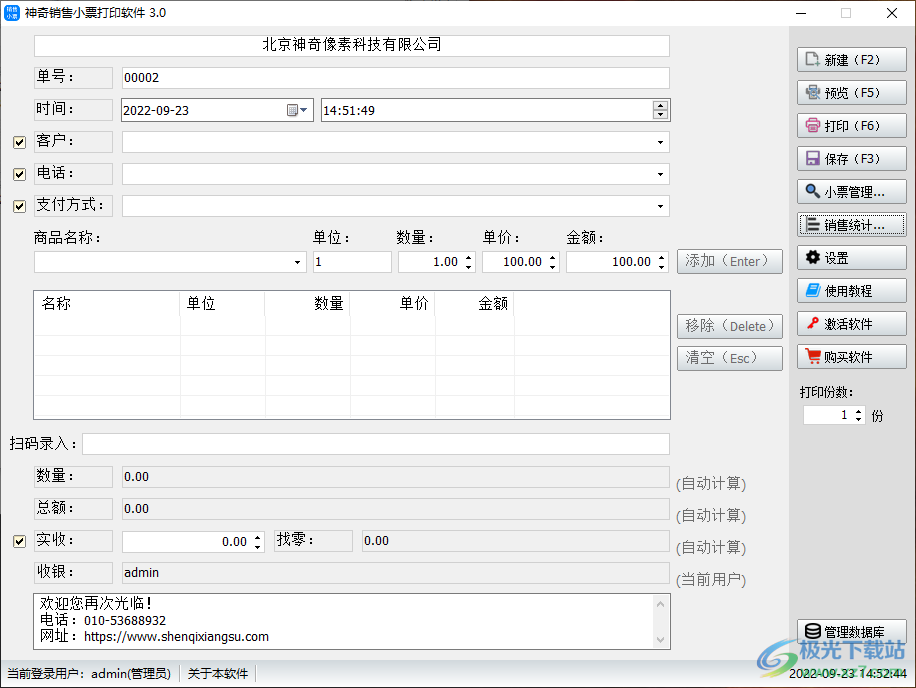Decrease time using the down spinner
The height and width of the screenshot is (688, 916).
point(660,114)
